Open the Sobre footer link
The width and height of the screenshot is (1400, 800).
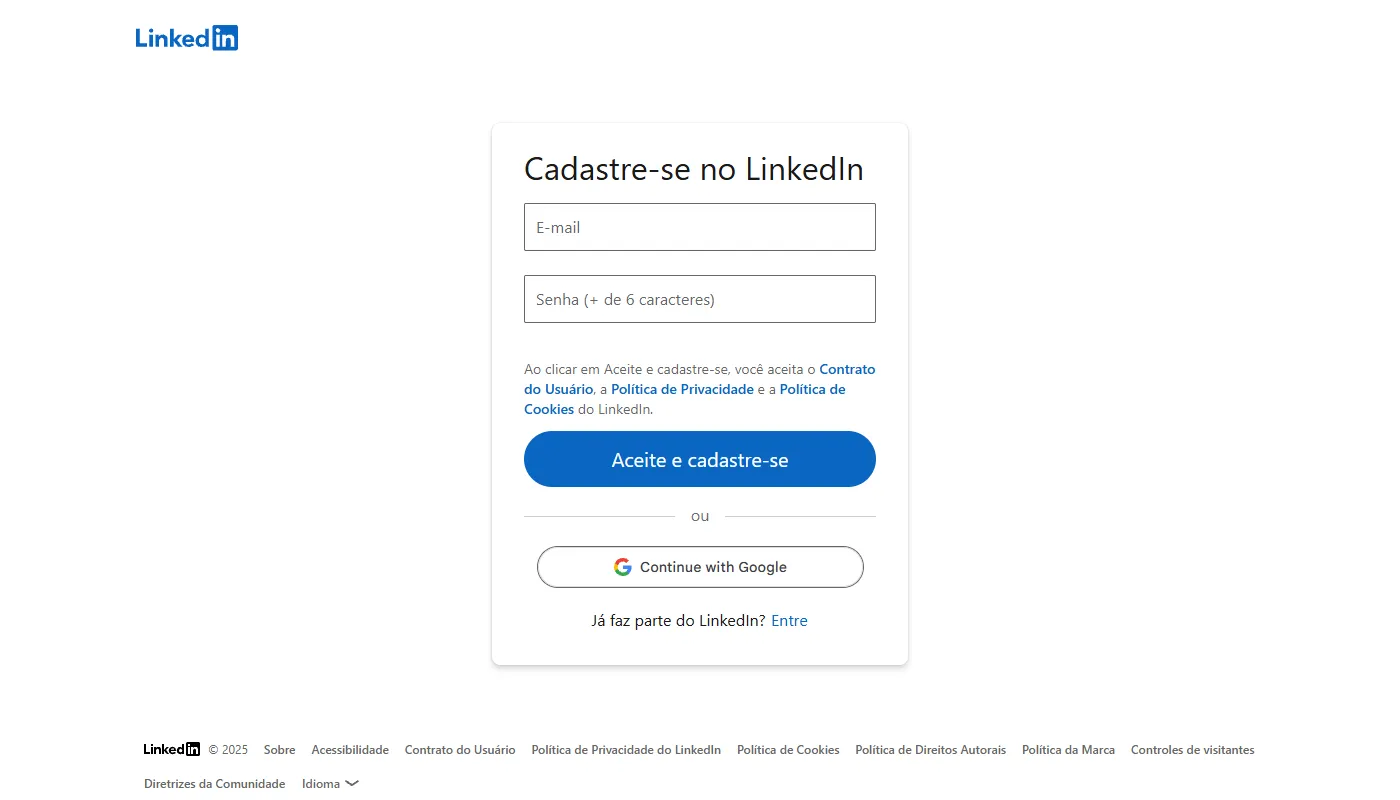pos(280,750)
